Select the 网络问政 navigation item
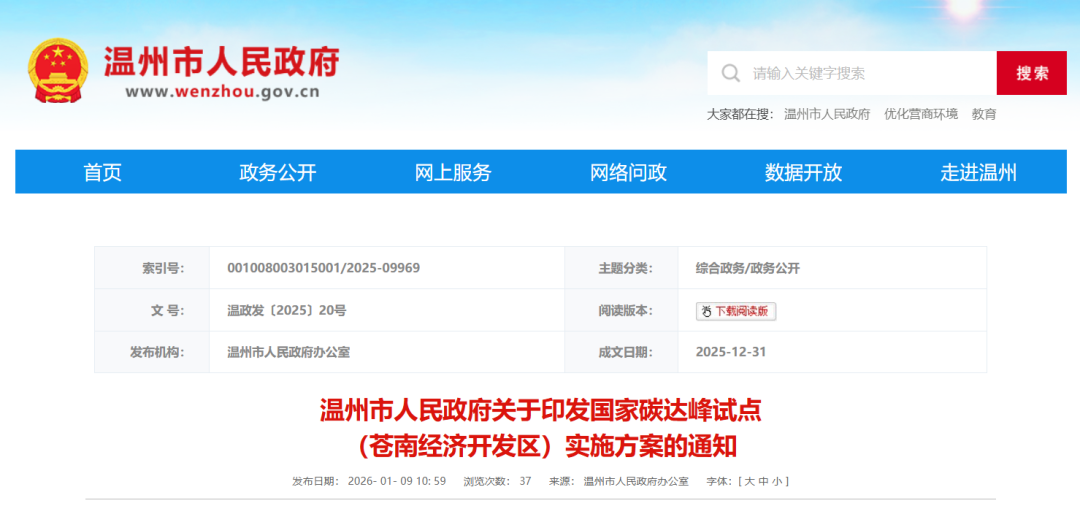The height and width of the screenshot is (506, 1080). point(628,172)
